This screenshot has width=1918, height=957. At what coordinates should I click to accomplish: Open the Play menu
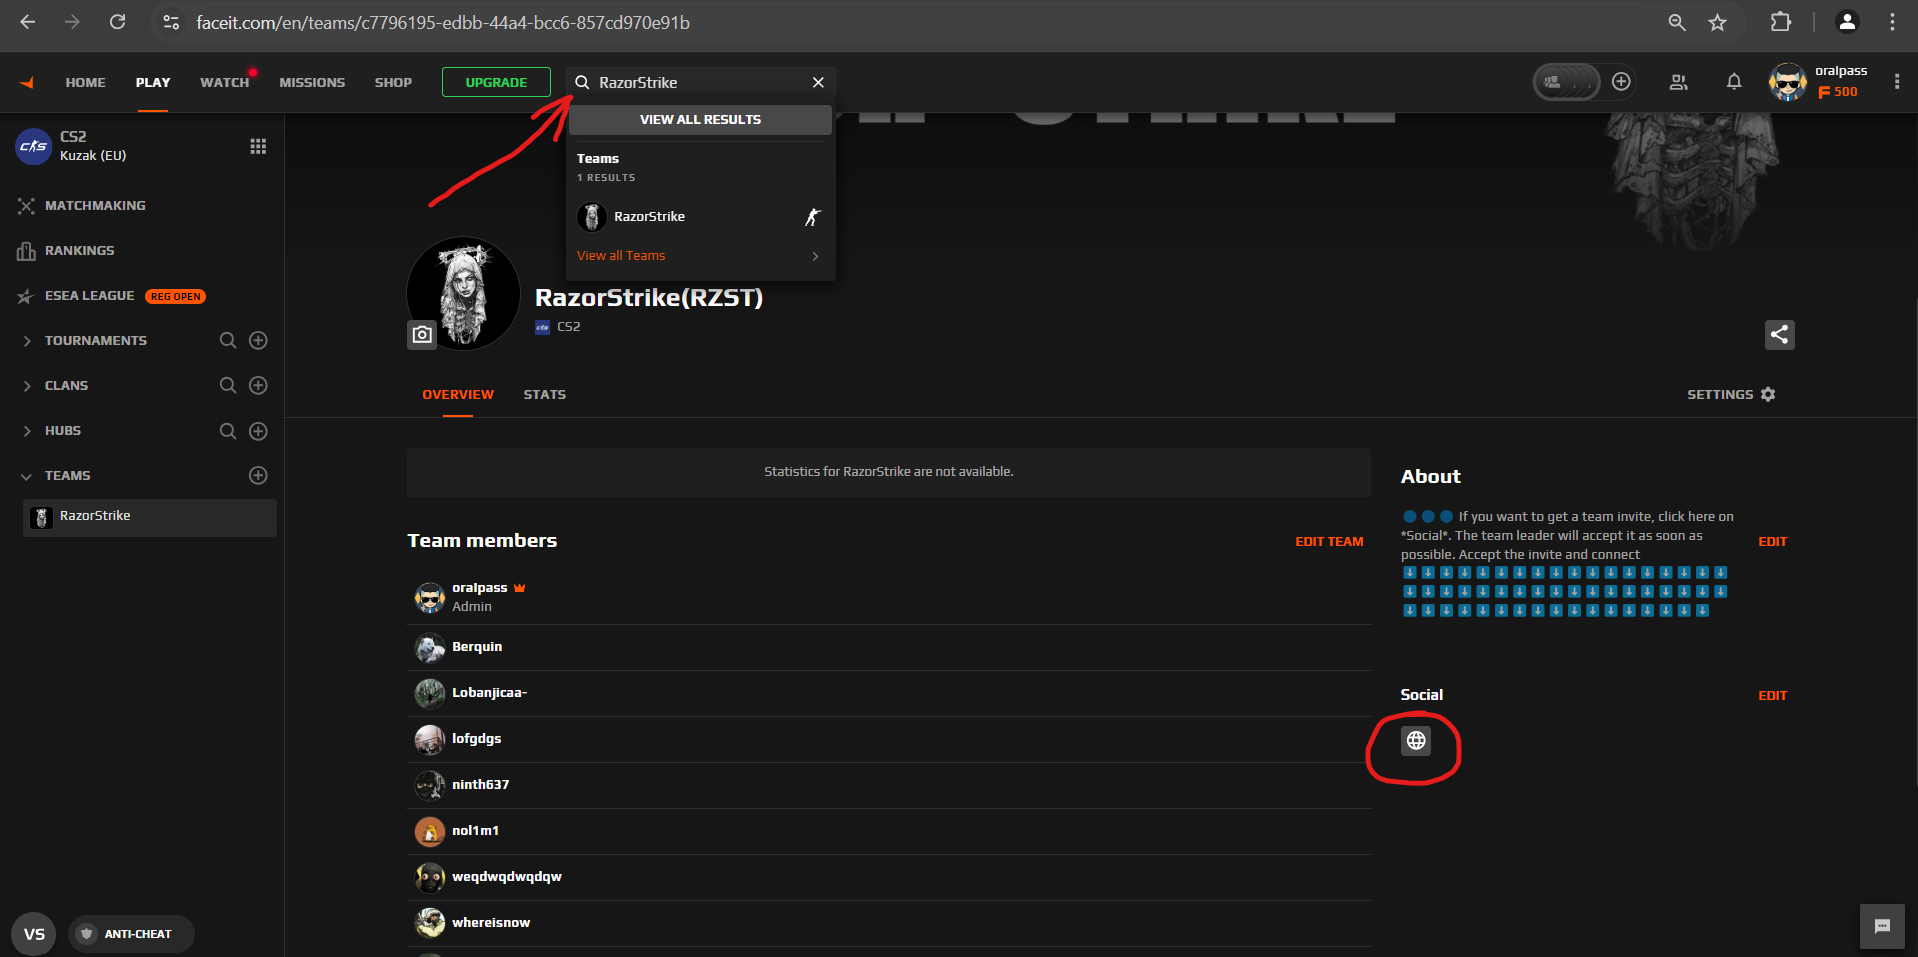tap(153, 83)
